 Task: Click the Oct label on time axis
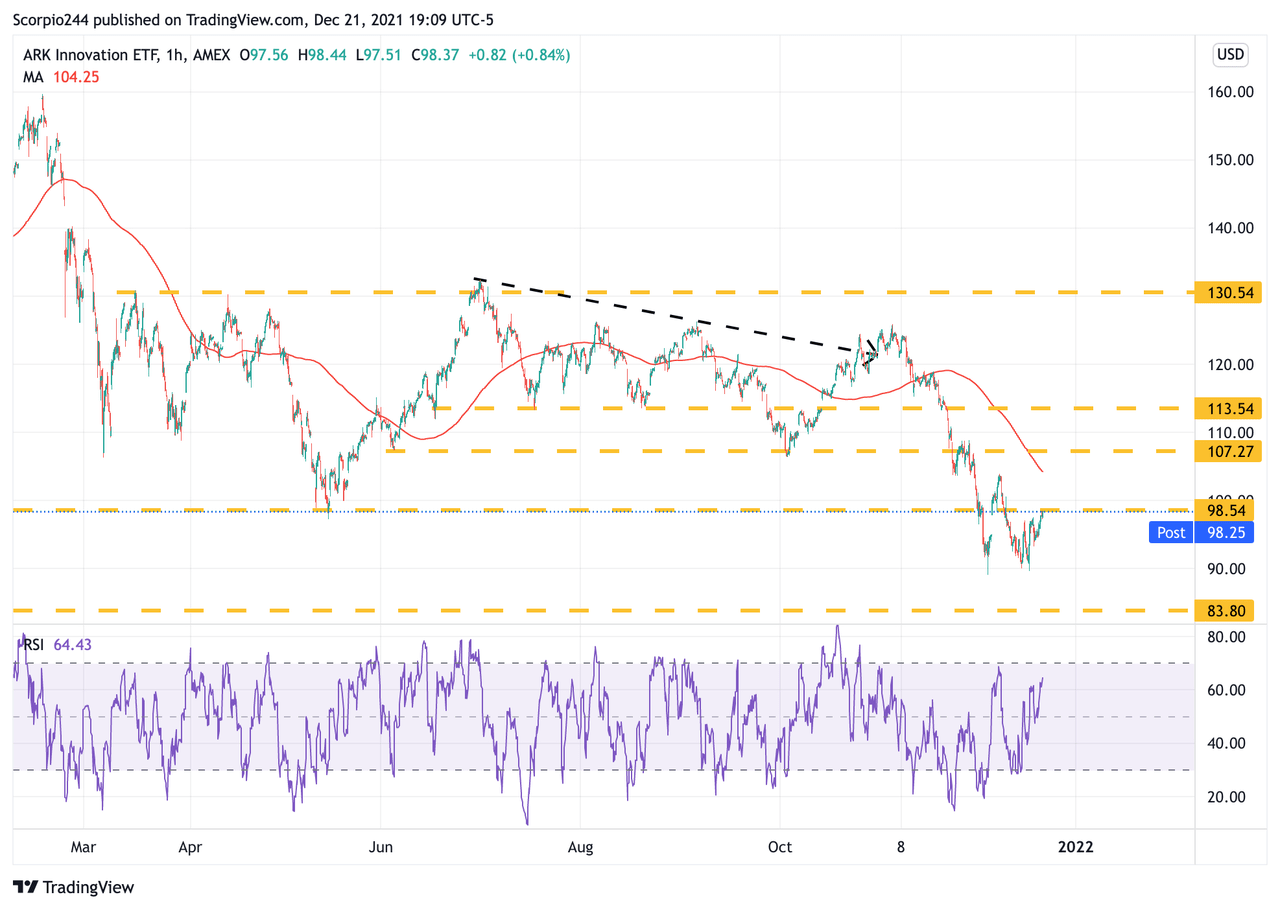coord(780,847)
